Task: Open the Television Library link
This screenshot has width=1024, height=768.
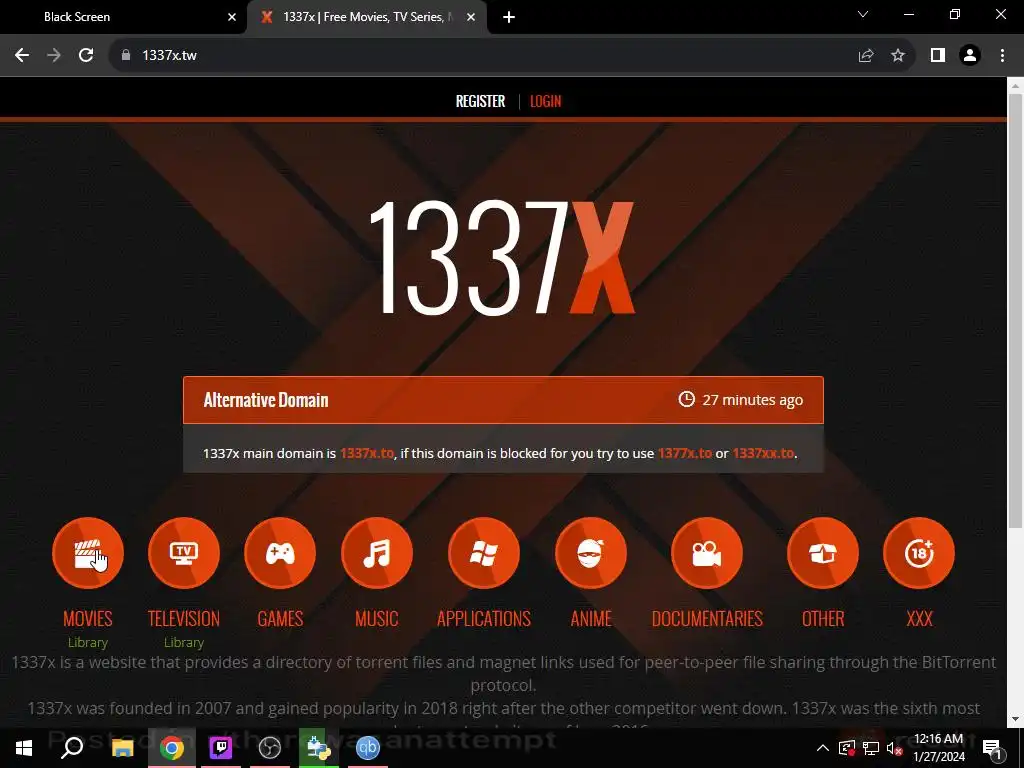Action: 184,643
